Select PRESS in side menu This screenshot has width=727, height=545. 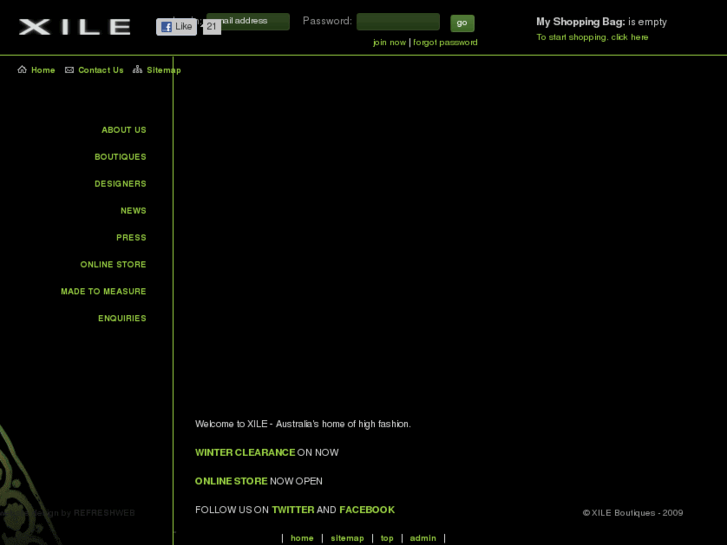[x=131, y=238]
